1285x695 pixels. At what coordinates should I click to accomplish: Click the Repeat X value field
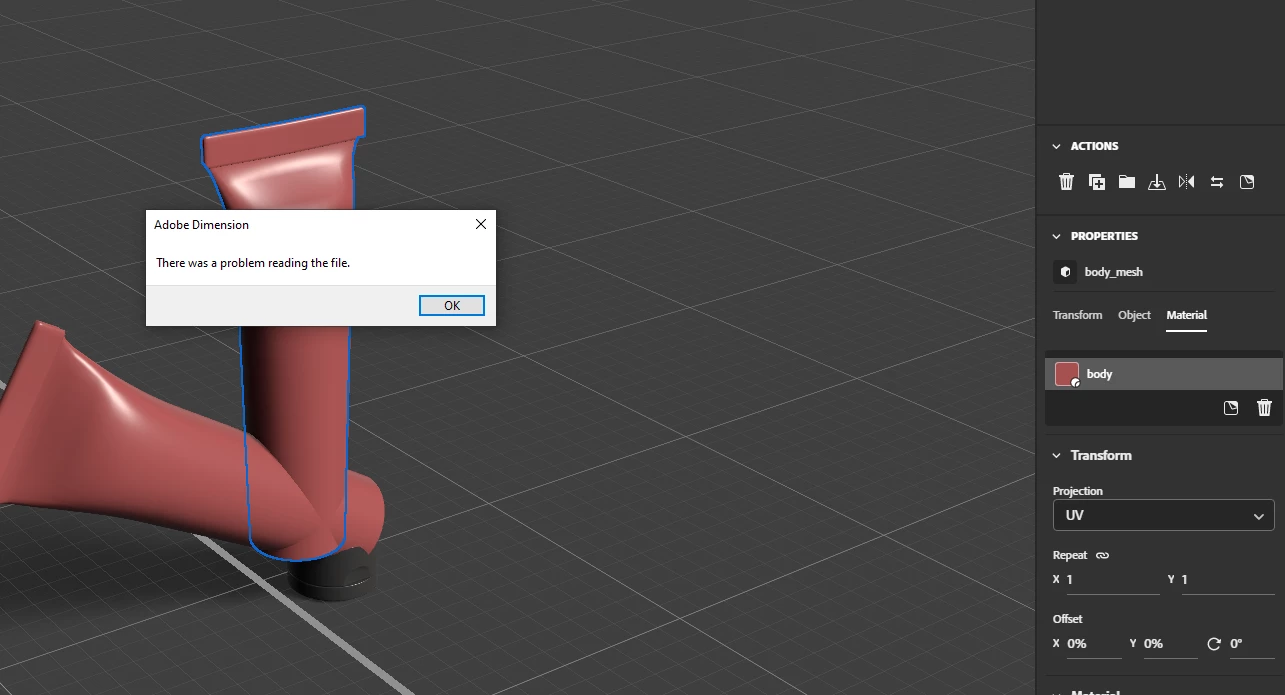pos(1112,580)
